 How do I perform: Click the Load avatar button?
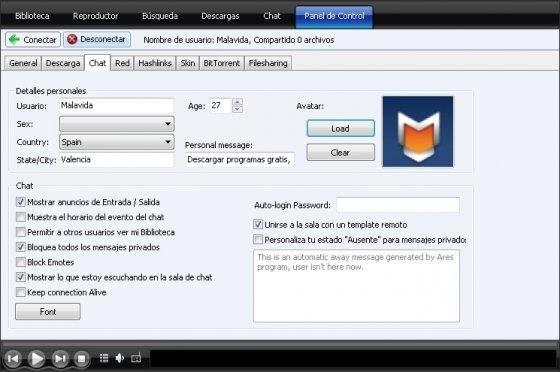[341, 128]
